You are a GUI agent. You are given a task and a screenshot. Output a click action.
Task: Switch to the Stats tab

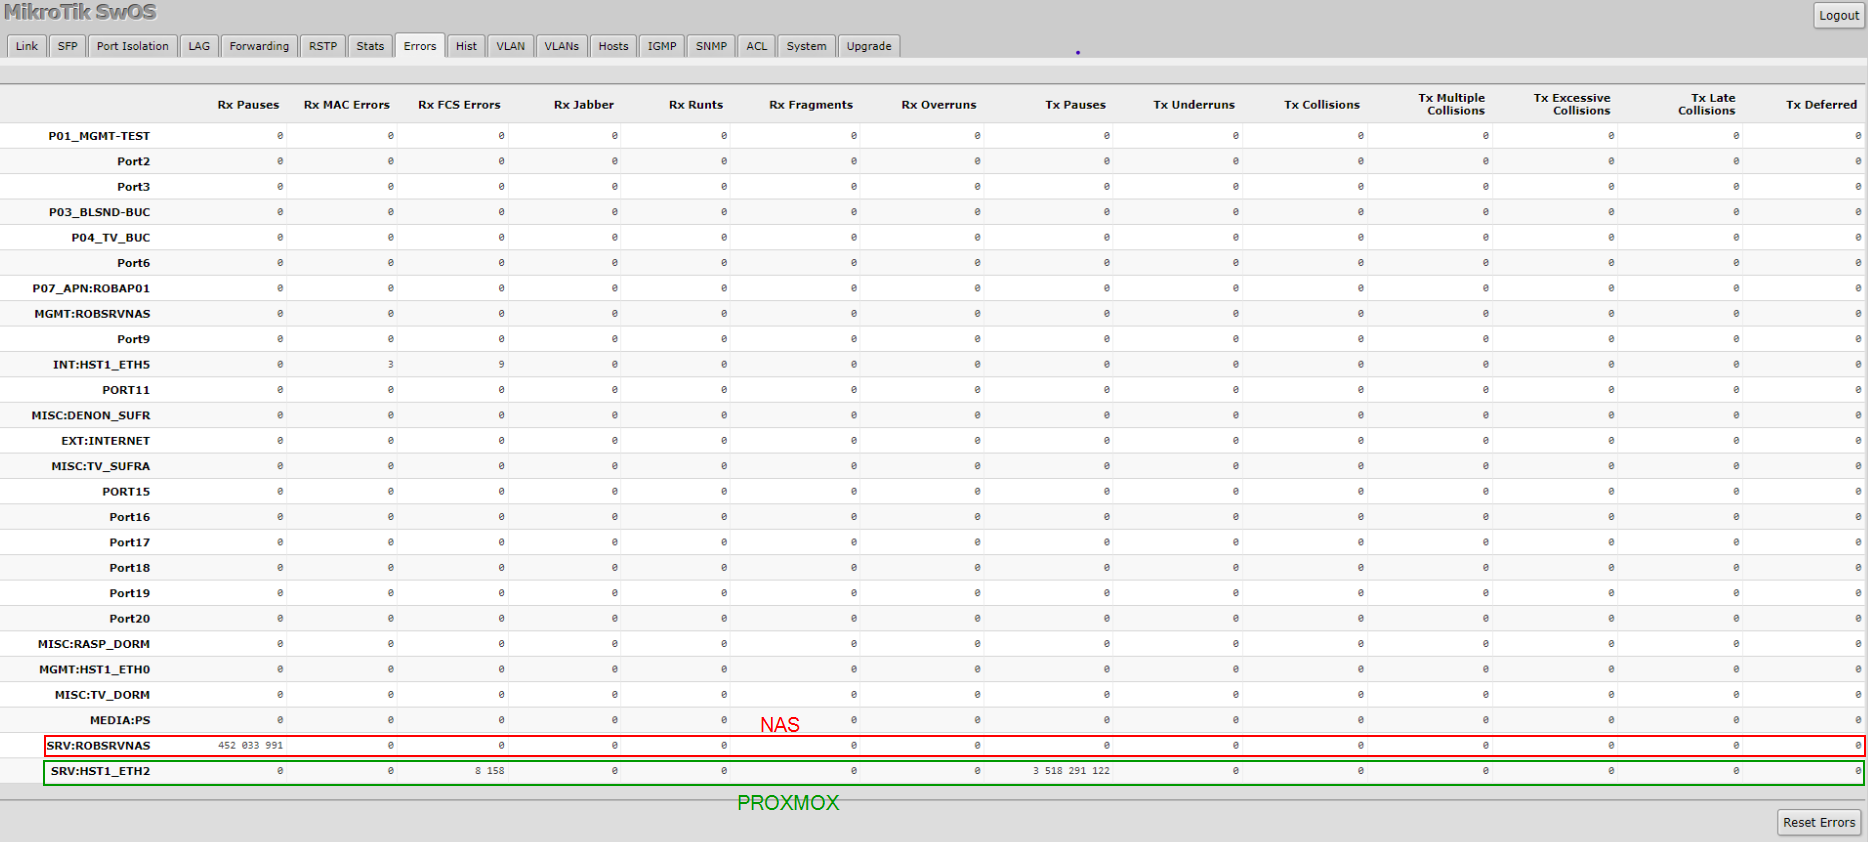click(x=370, y=46)
